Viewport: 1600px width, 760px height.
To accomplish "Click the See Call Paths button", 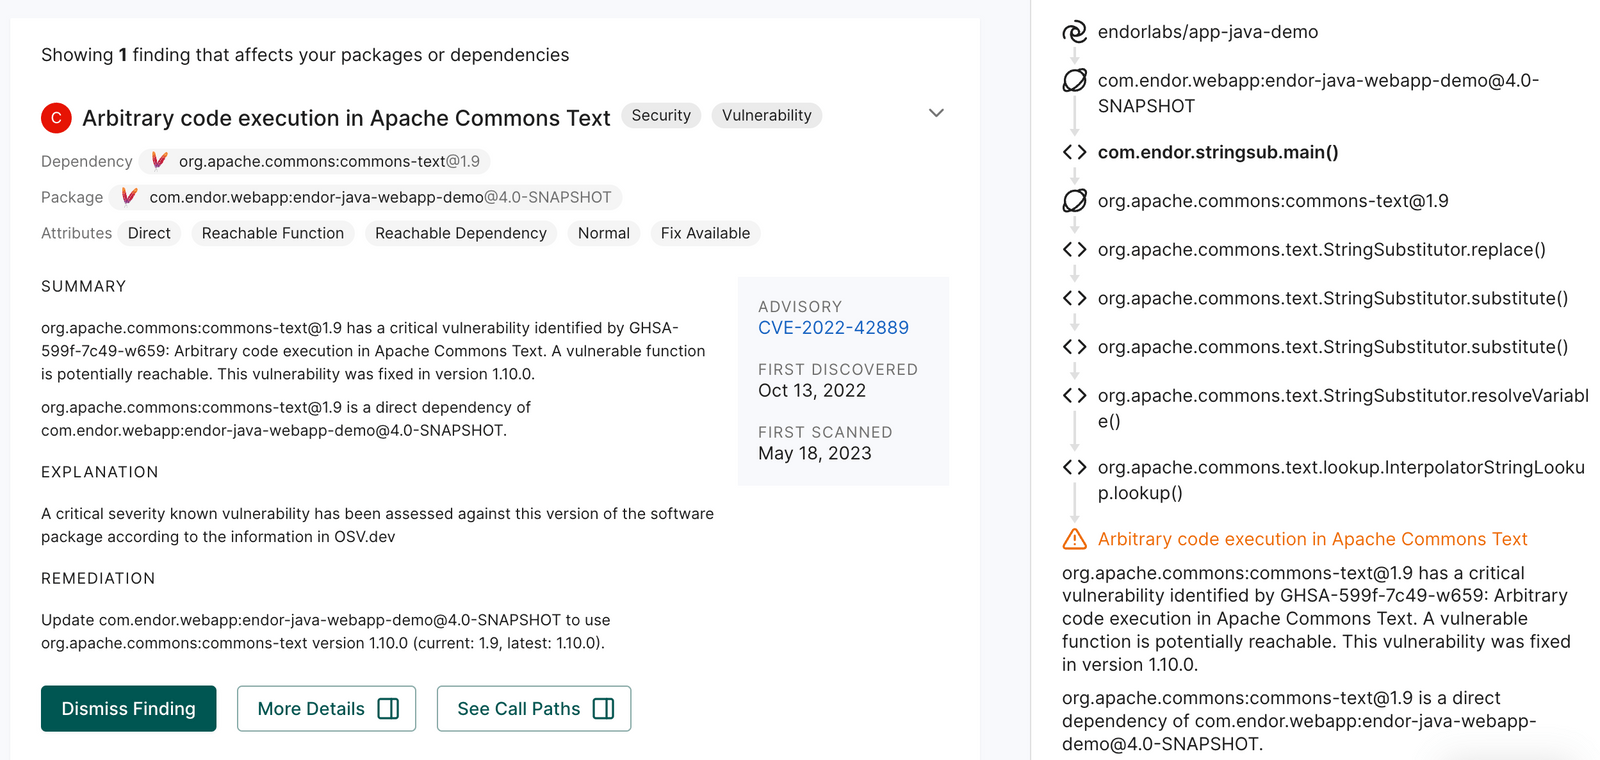I will click(x=534, y=709).
